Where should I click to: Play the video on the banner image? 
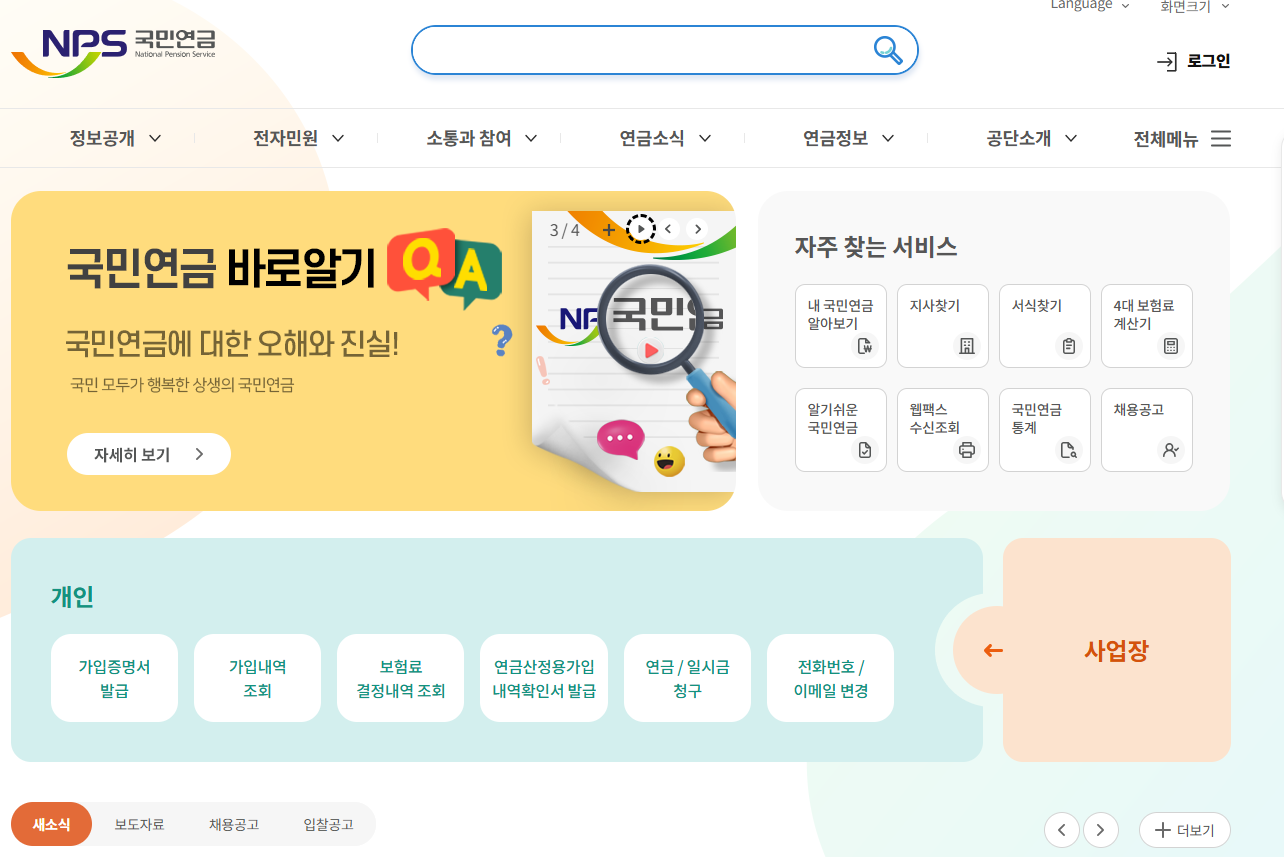[x=650, y=350]
